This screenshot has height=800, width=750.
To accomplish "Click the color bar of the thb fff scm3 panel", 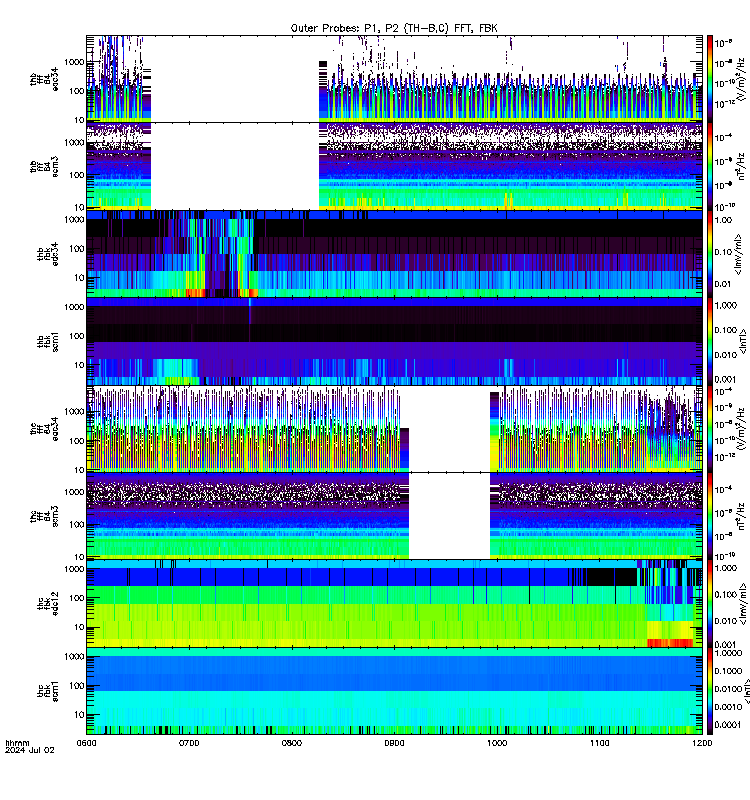I will point(710,166).
